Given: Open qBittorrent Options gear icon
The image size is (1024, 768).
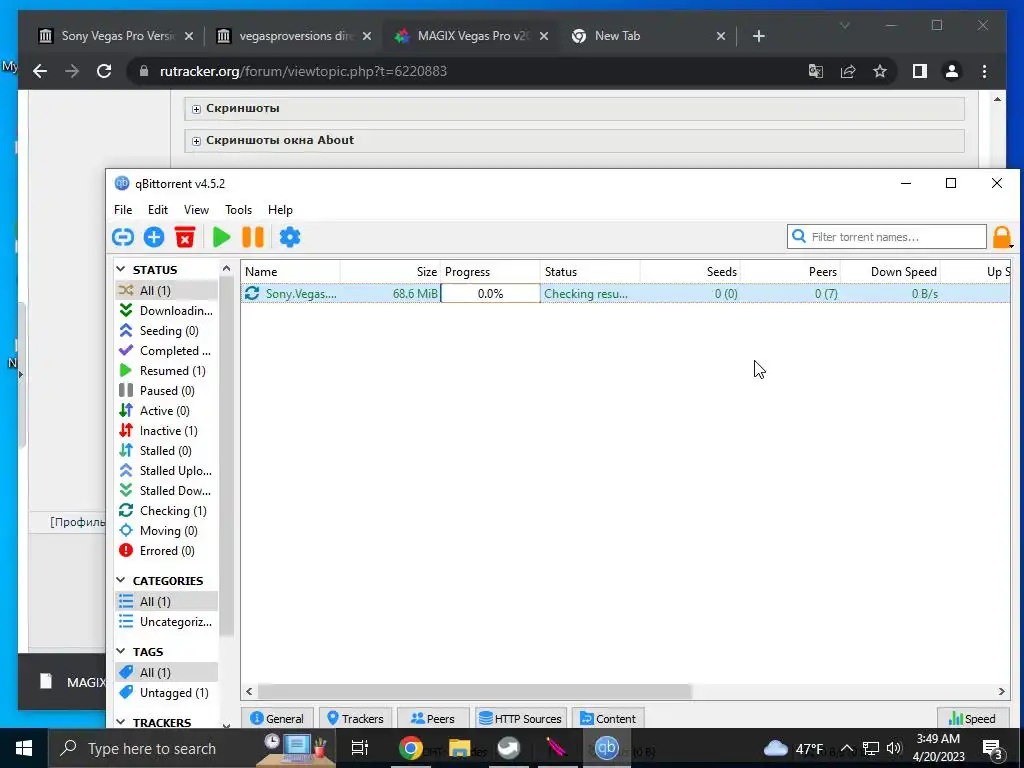Looking at the screenshot, I should point(290,237).
